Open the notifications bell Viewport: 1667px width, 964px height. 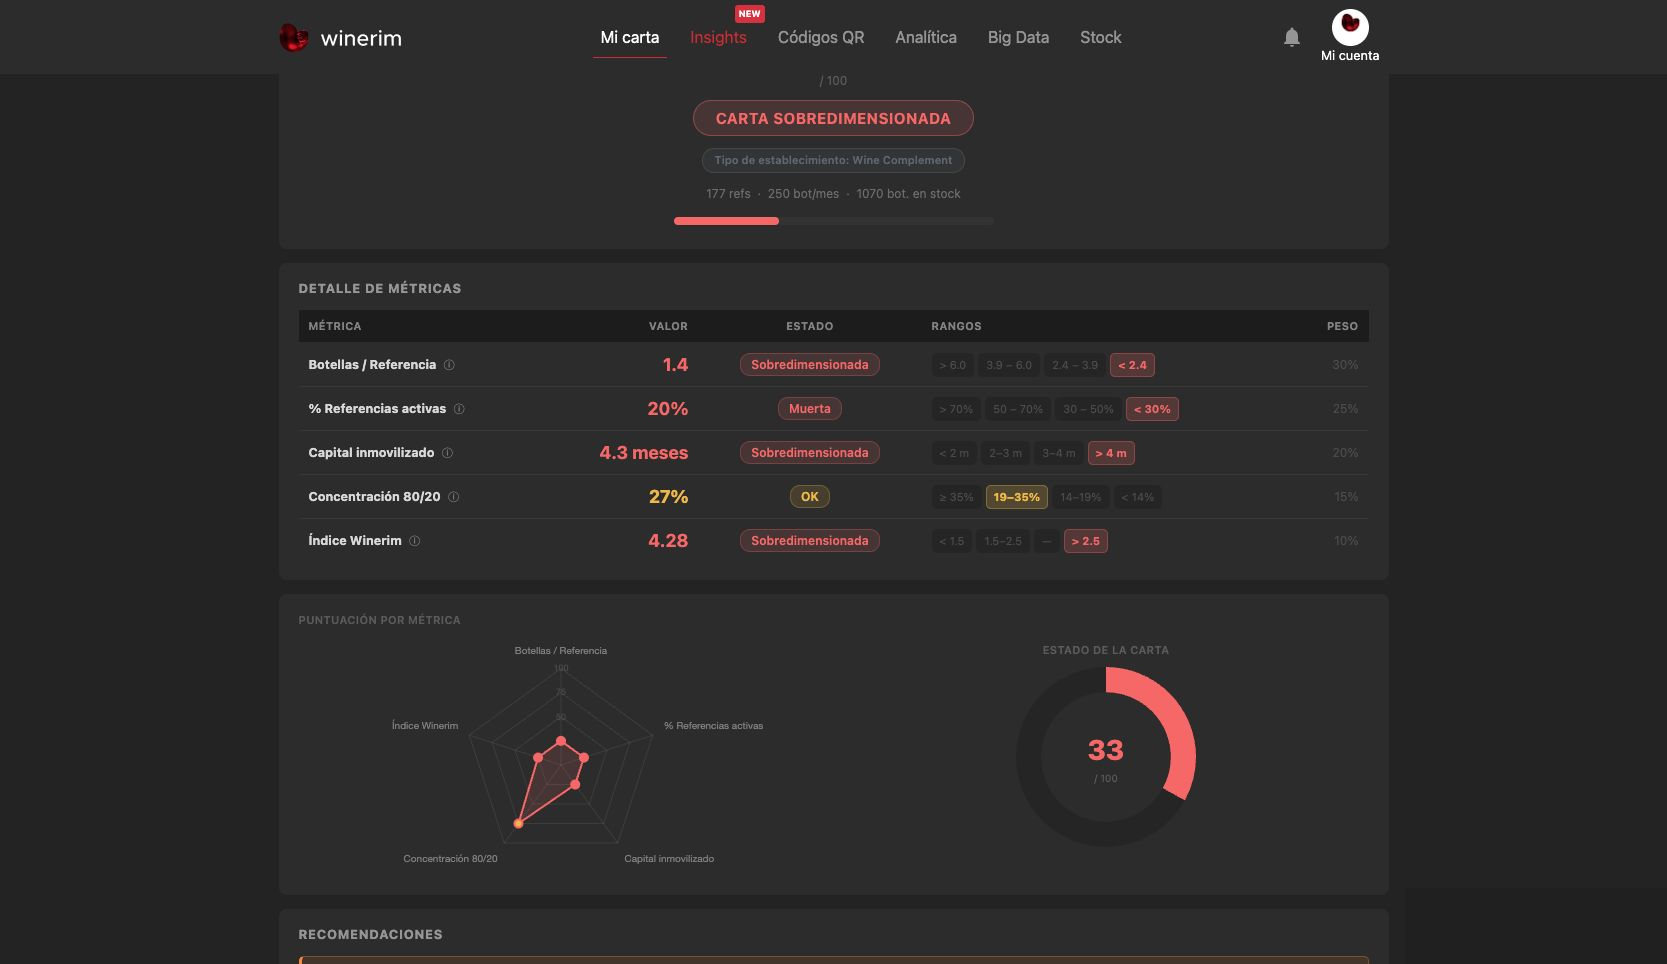click(1292, 37)
